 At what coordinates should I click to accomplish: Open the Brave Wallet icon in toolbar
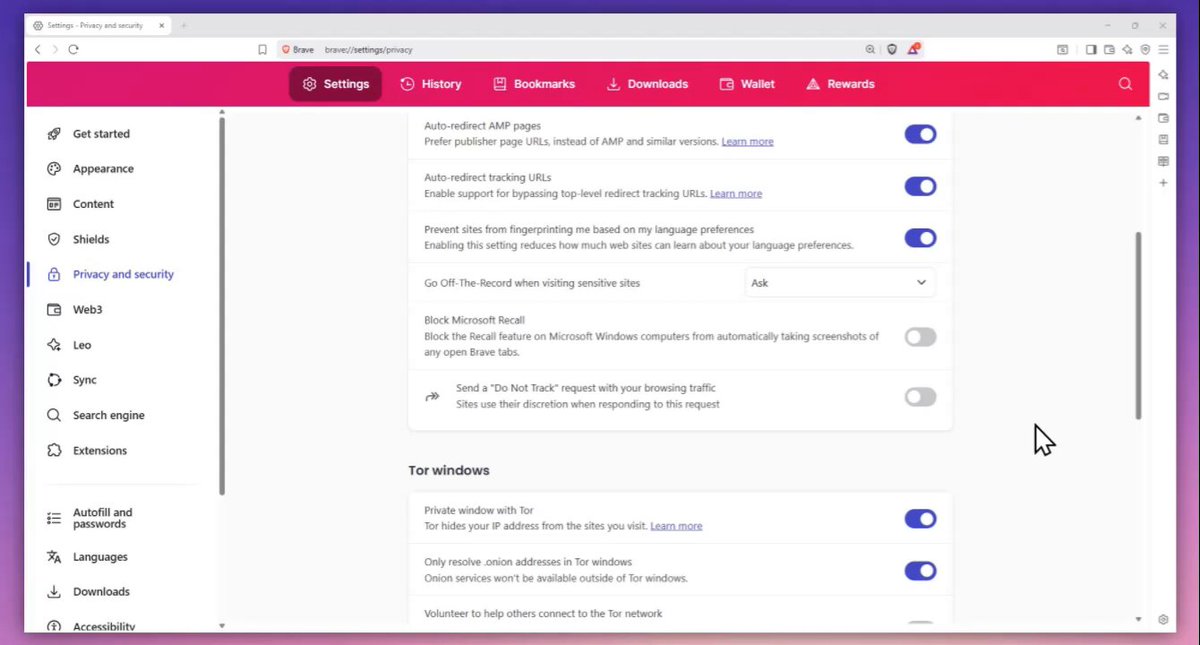[1109, 49]
